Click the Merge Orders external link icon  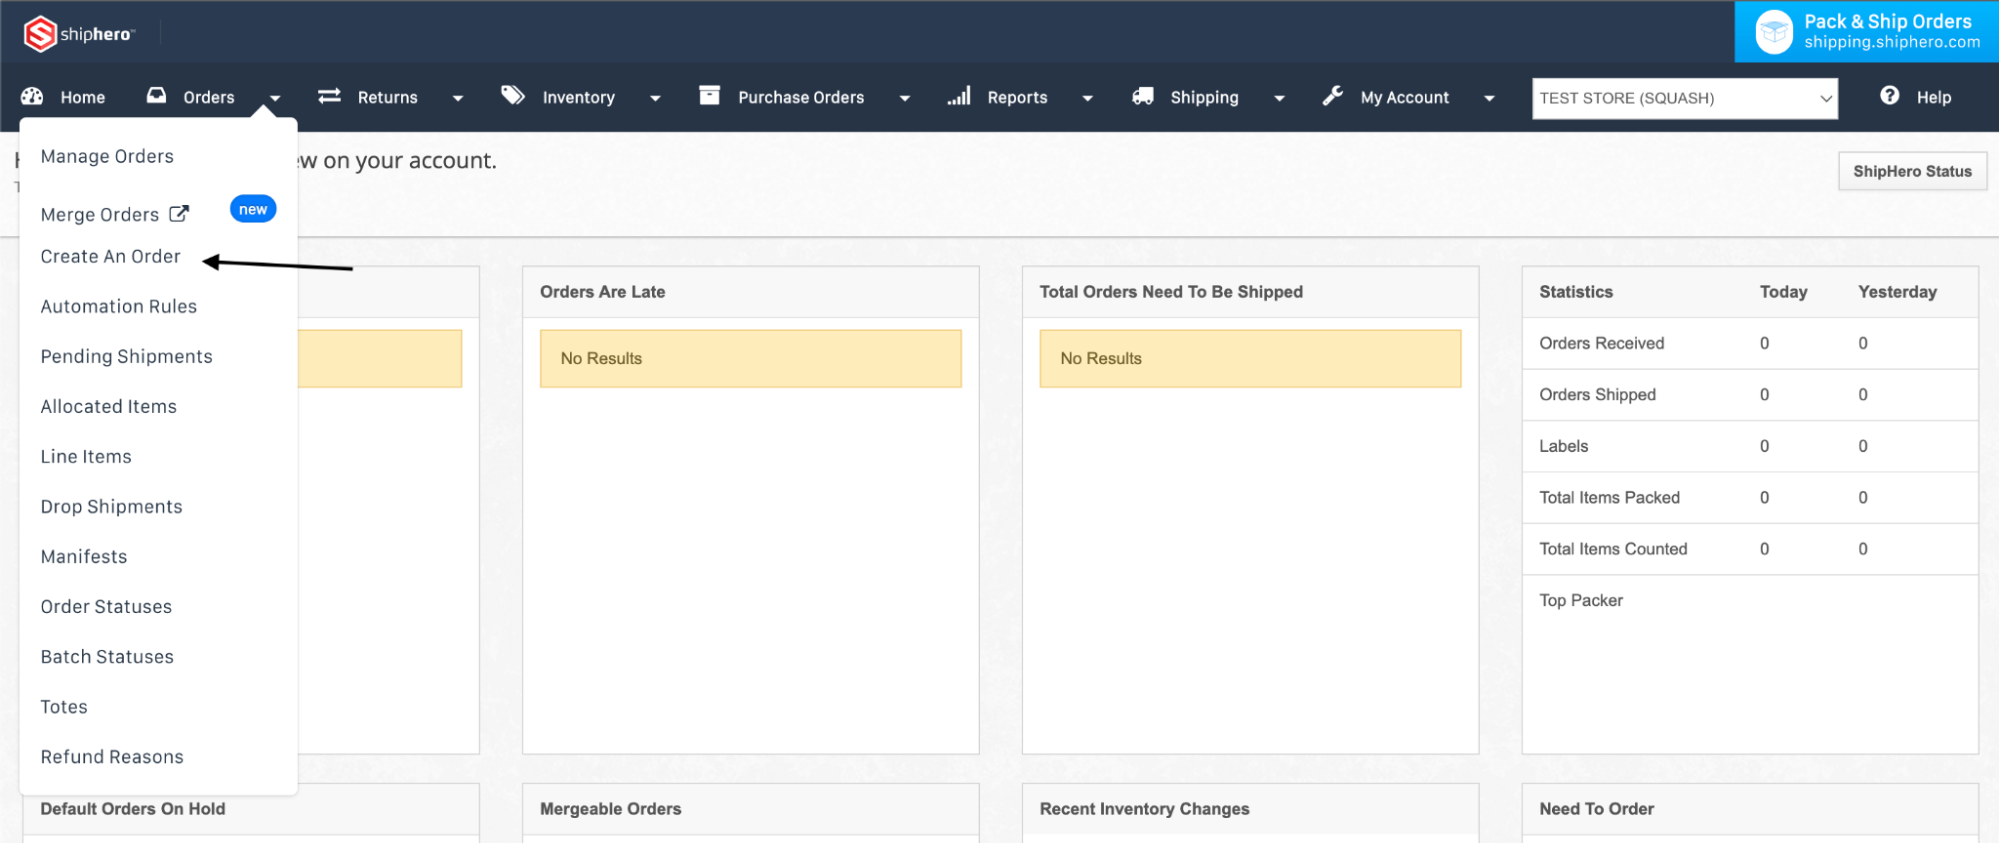click(179, 213)
